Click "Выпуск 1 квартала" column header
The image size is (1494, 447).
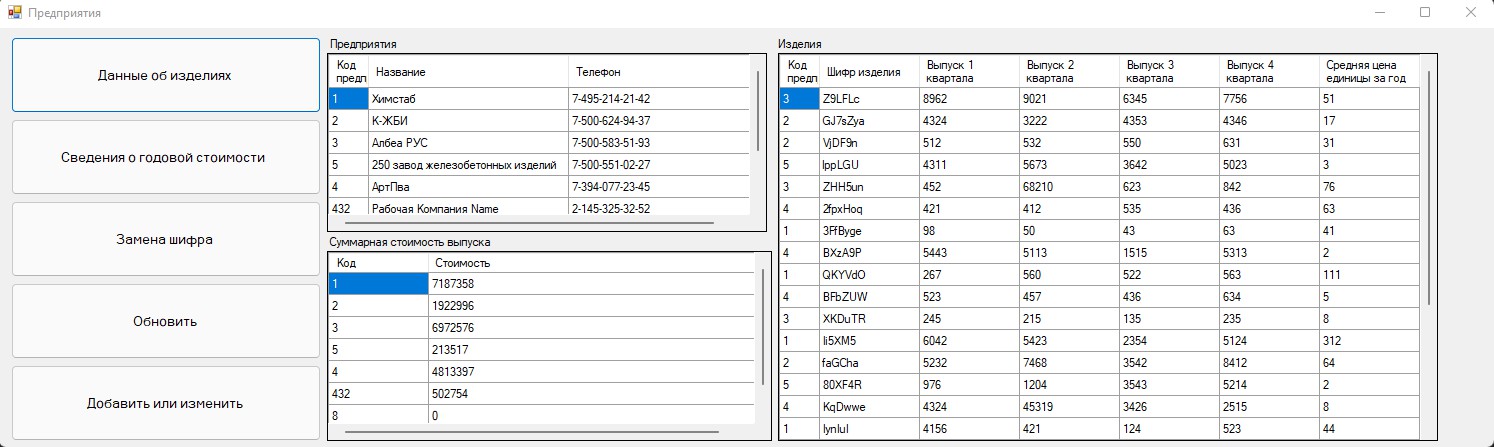[x=969, y=72]
